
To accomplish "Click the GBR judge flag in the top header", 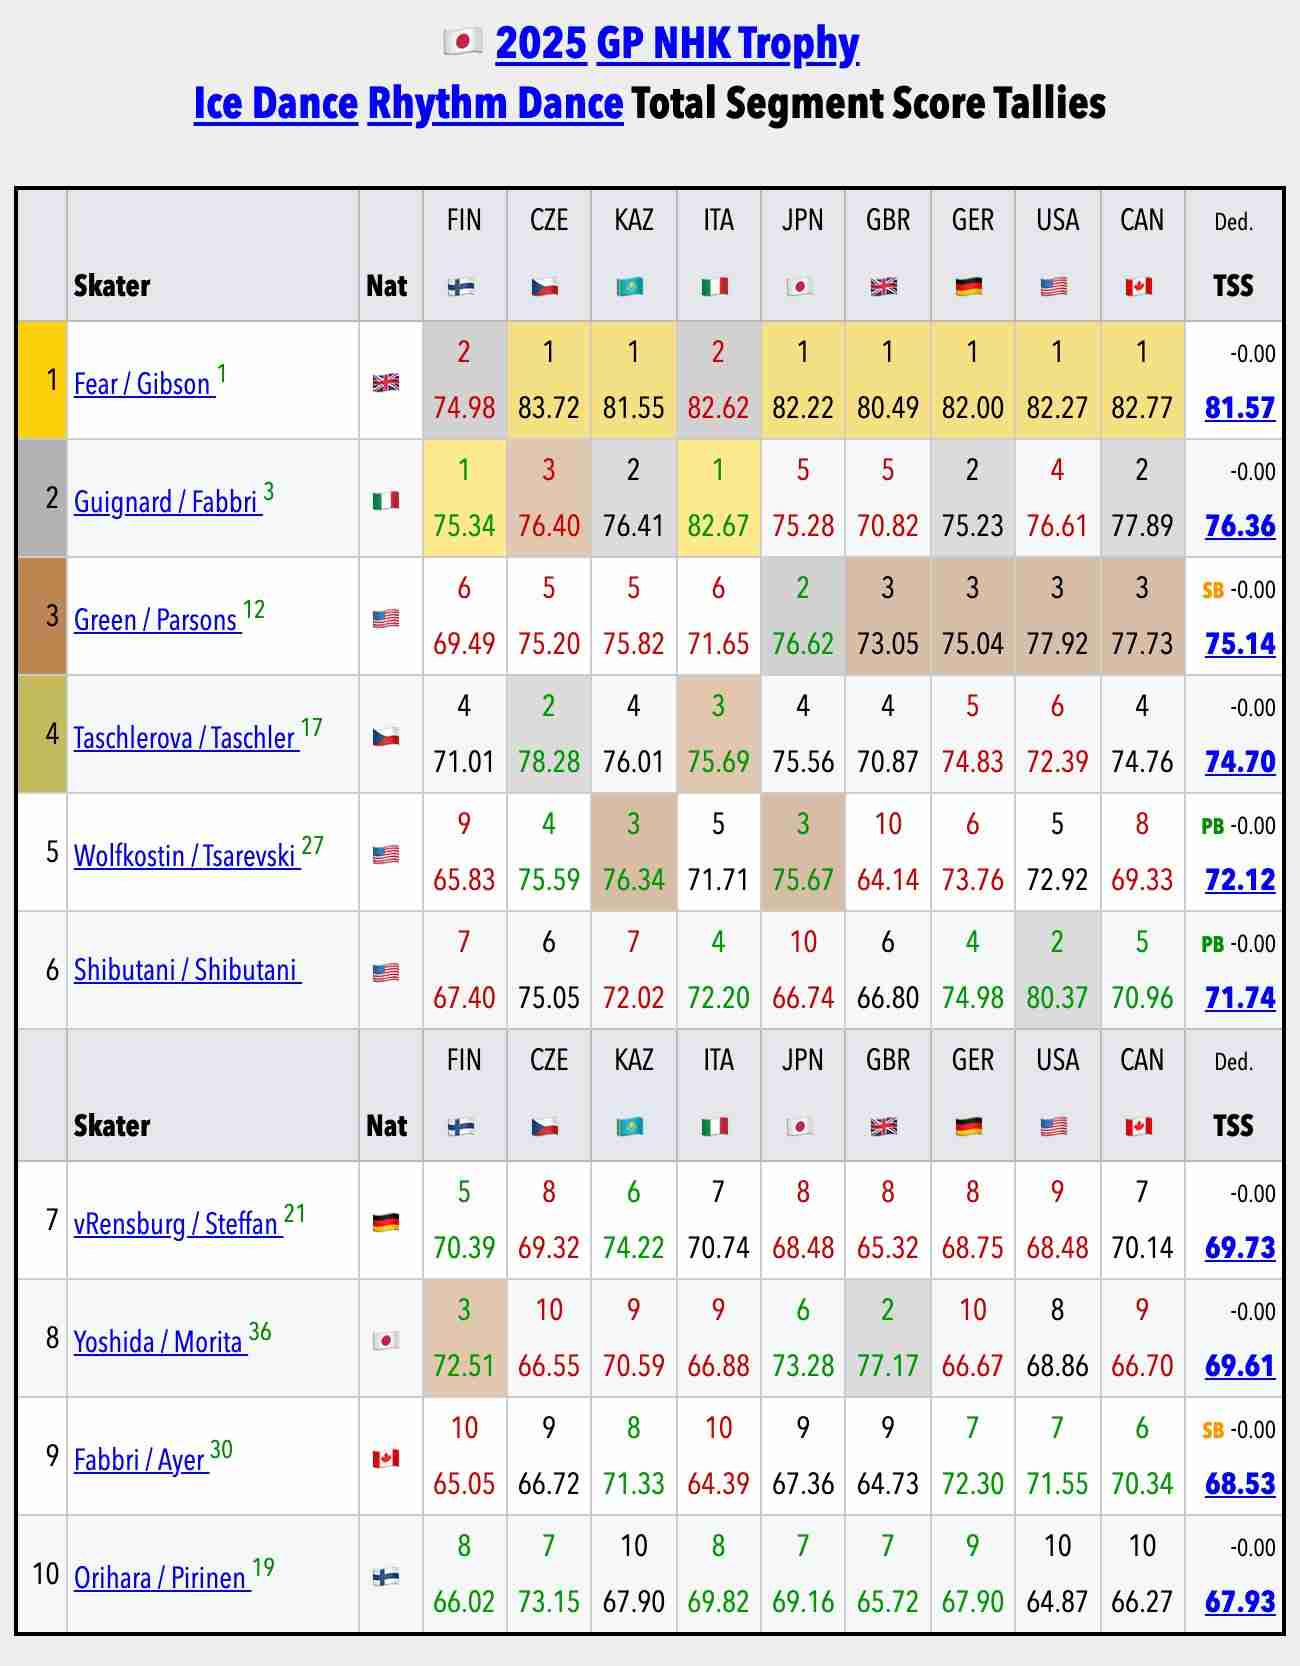I will point(884,287).
